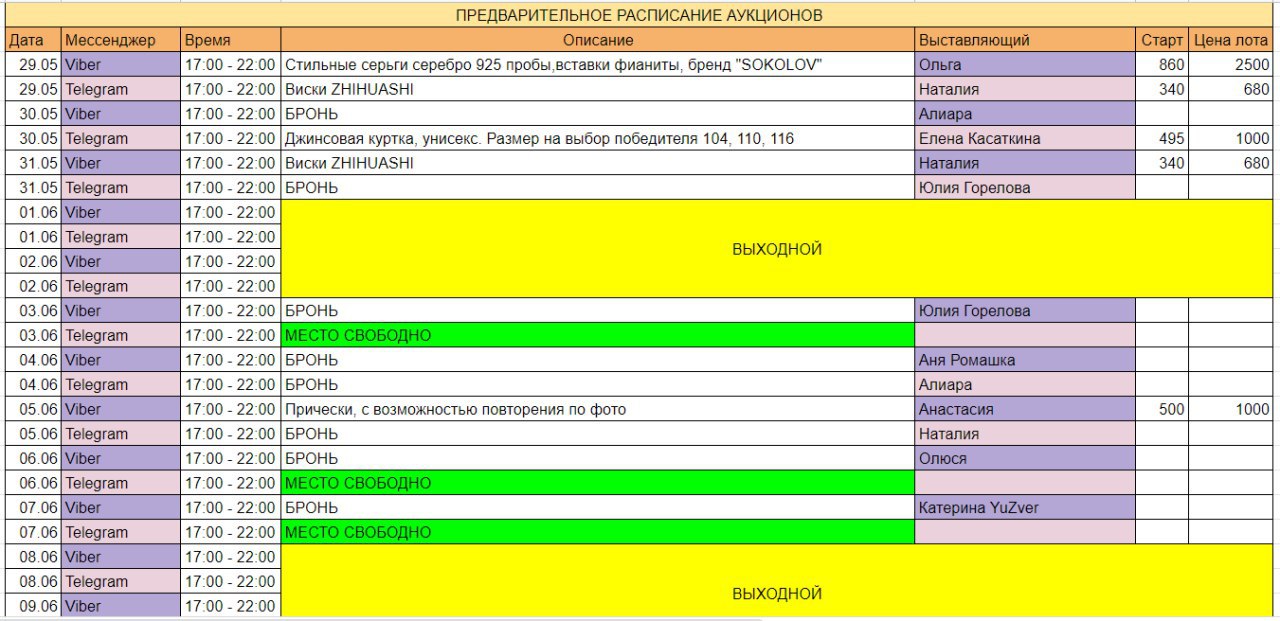Select the 'Цена лота' column header
Screen dimensions: 1280x621
tap(1232, 40)
